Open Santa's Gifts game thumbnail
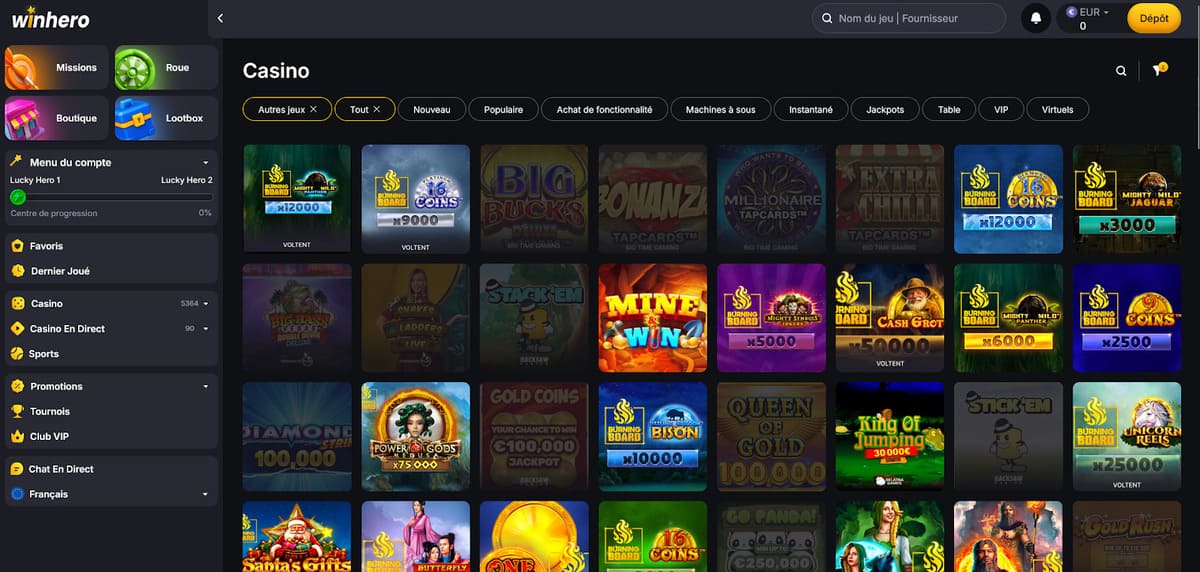Screen dimensions: 1200x572 tap(297, 536)
